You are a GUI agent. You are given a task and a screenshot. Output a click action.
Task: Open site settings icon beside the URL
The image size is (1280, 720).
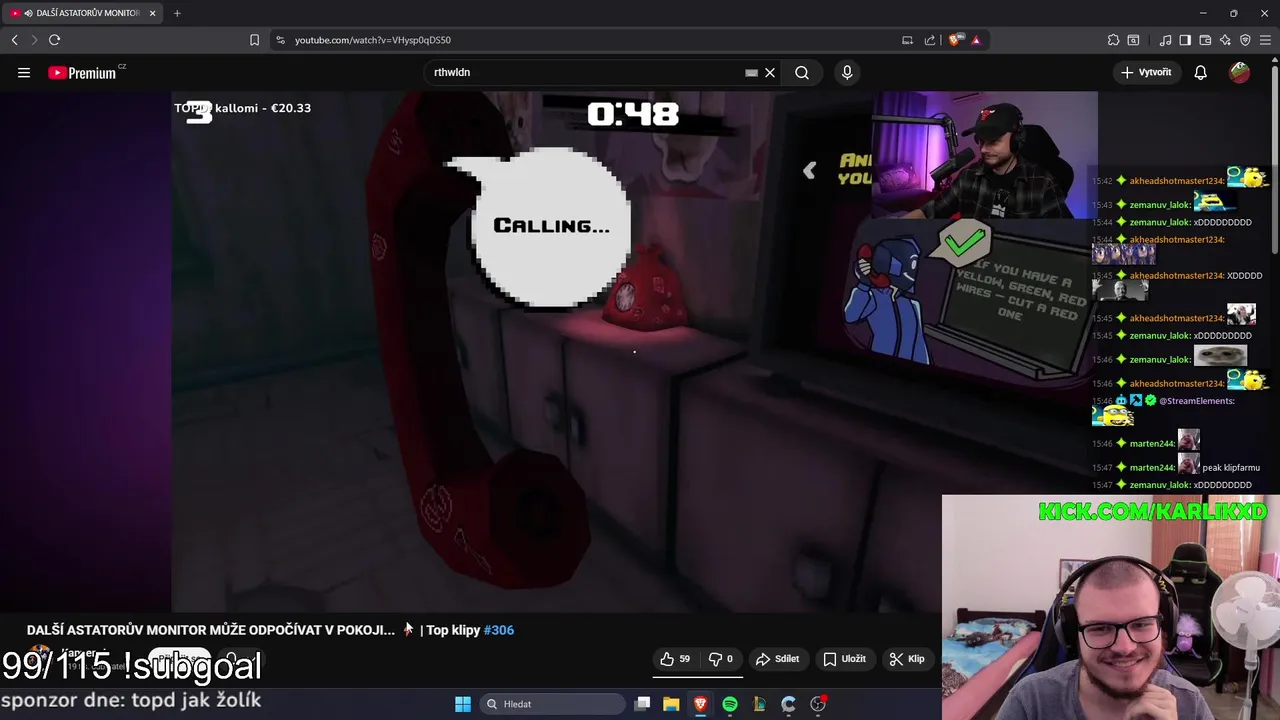(280, 40)
